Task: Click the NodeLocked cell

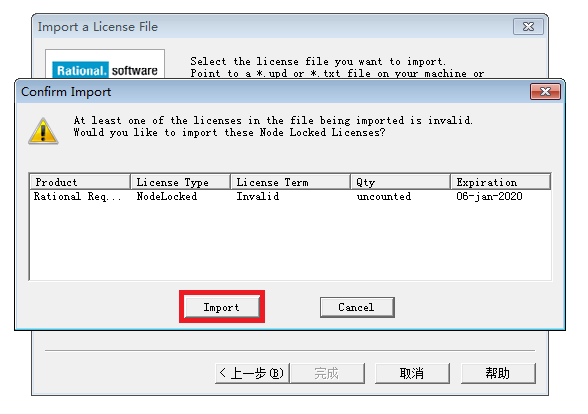Action: pyautogui.click(x=166, y=196)
